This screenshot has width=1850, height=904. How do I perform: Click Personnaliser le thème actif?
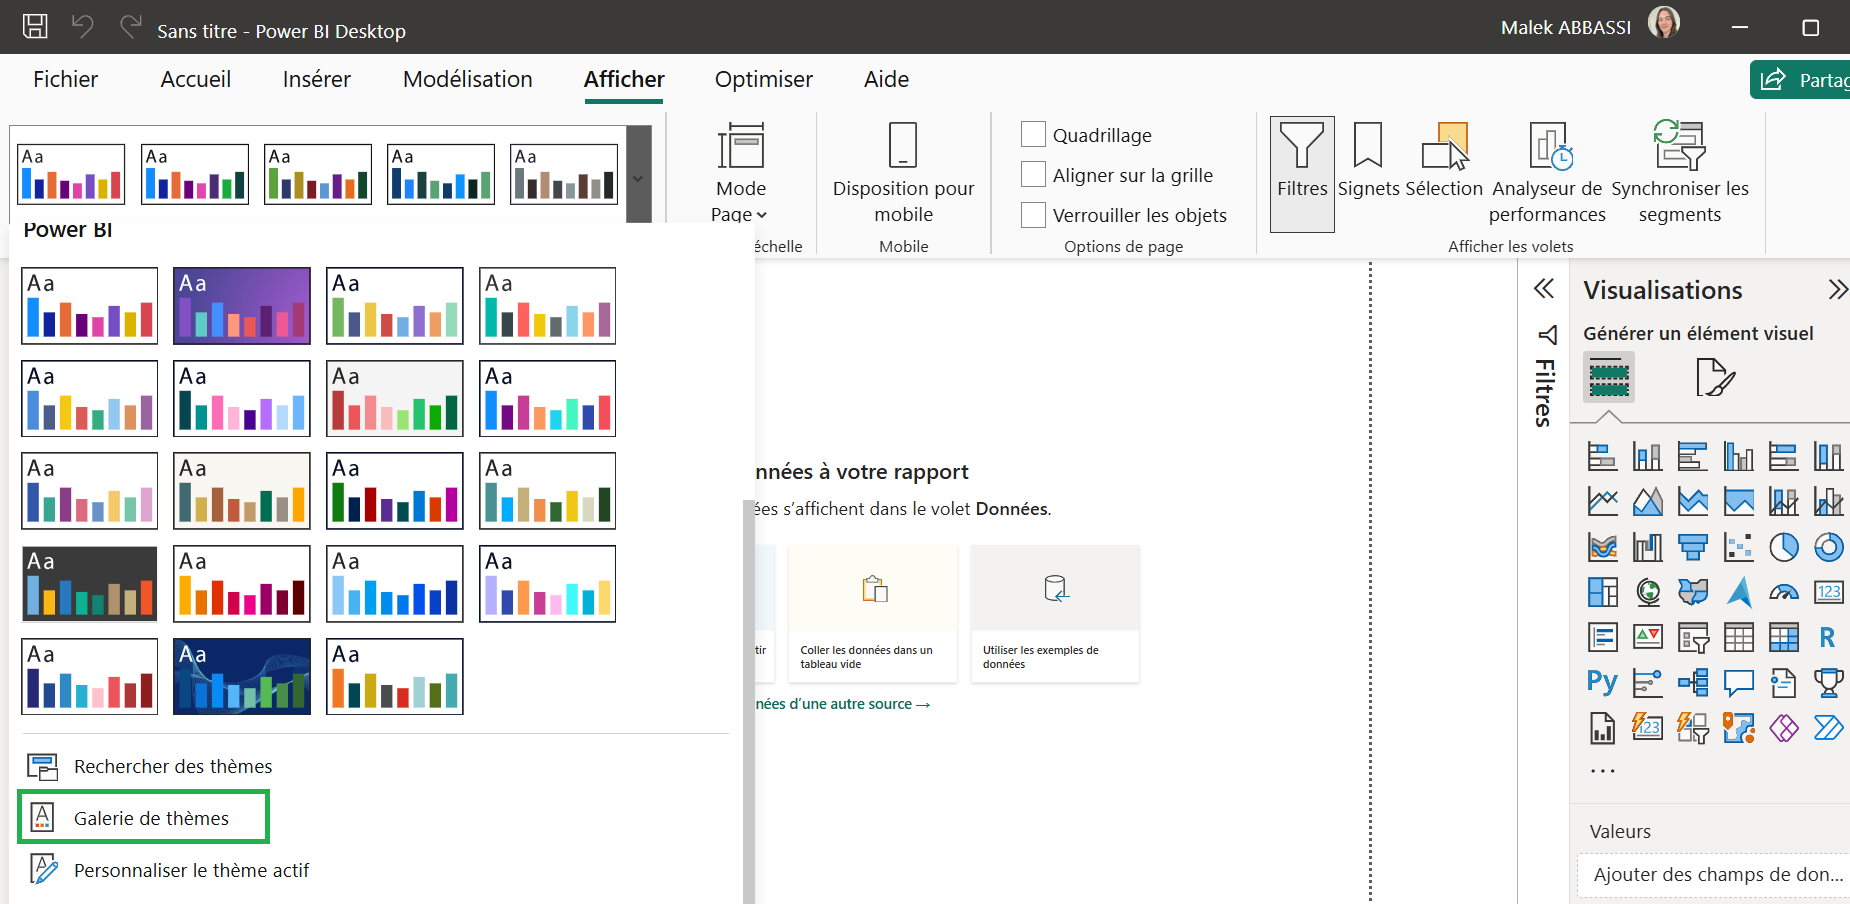click(x=191, y=869)
